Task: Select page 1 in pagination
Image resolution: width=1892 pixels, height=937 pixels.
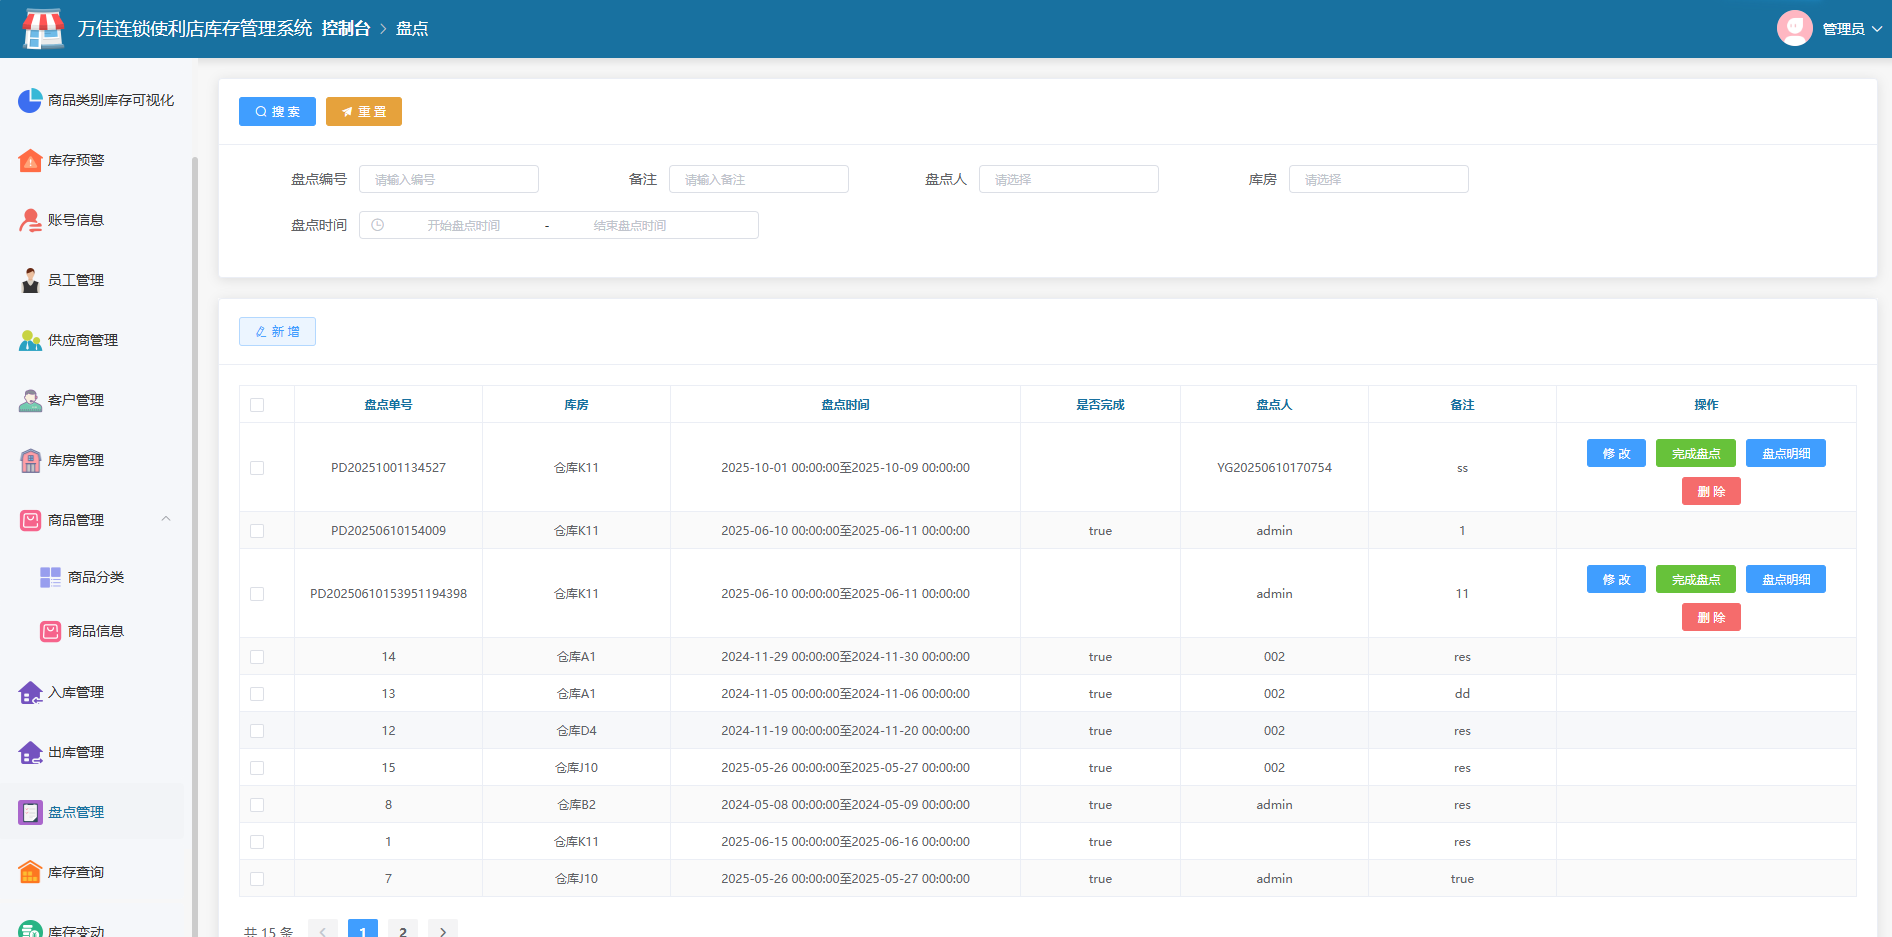Action: (363, 931)
